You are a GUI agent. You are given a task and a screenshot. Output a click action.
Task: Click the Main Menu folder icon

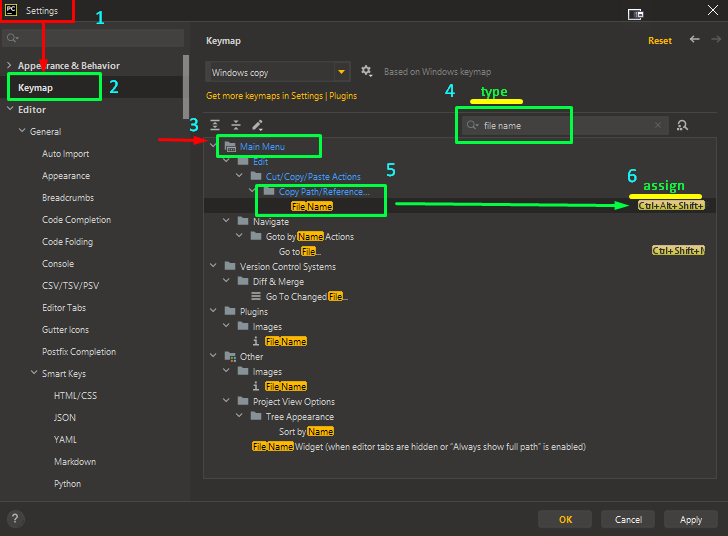pos(230,147)
